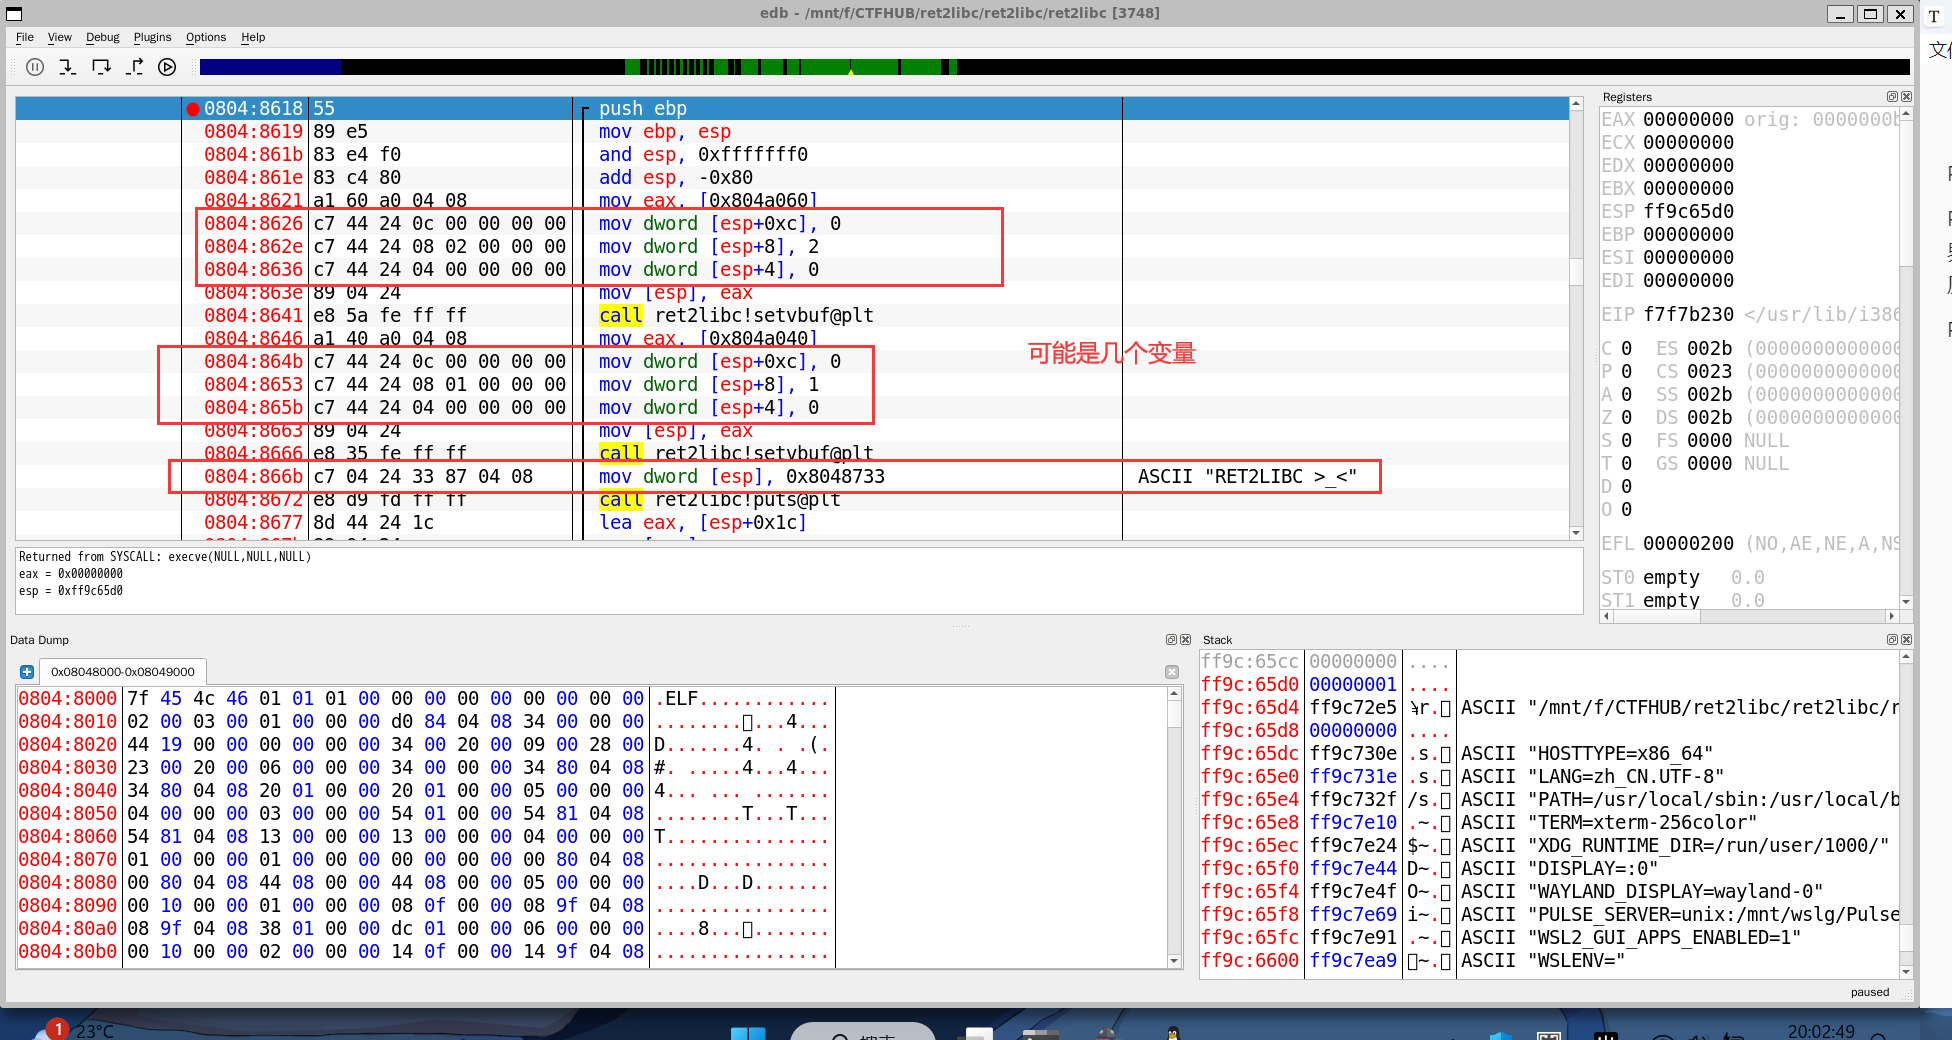Open the Linux penguin taskbar app
Viewport: 1952px width, 1040px height.
coord(1173,1032)
